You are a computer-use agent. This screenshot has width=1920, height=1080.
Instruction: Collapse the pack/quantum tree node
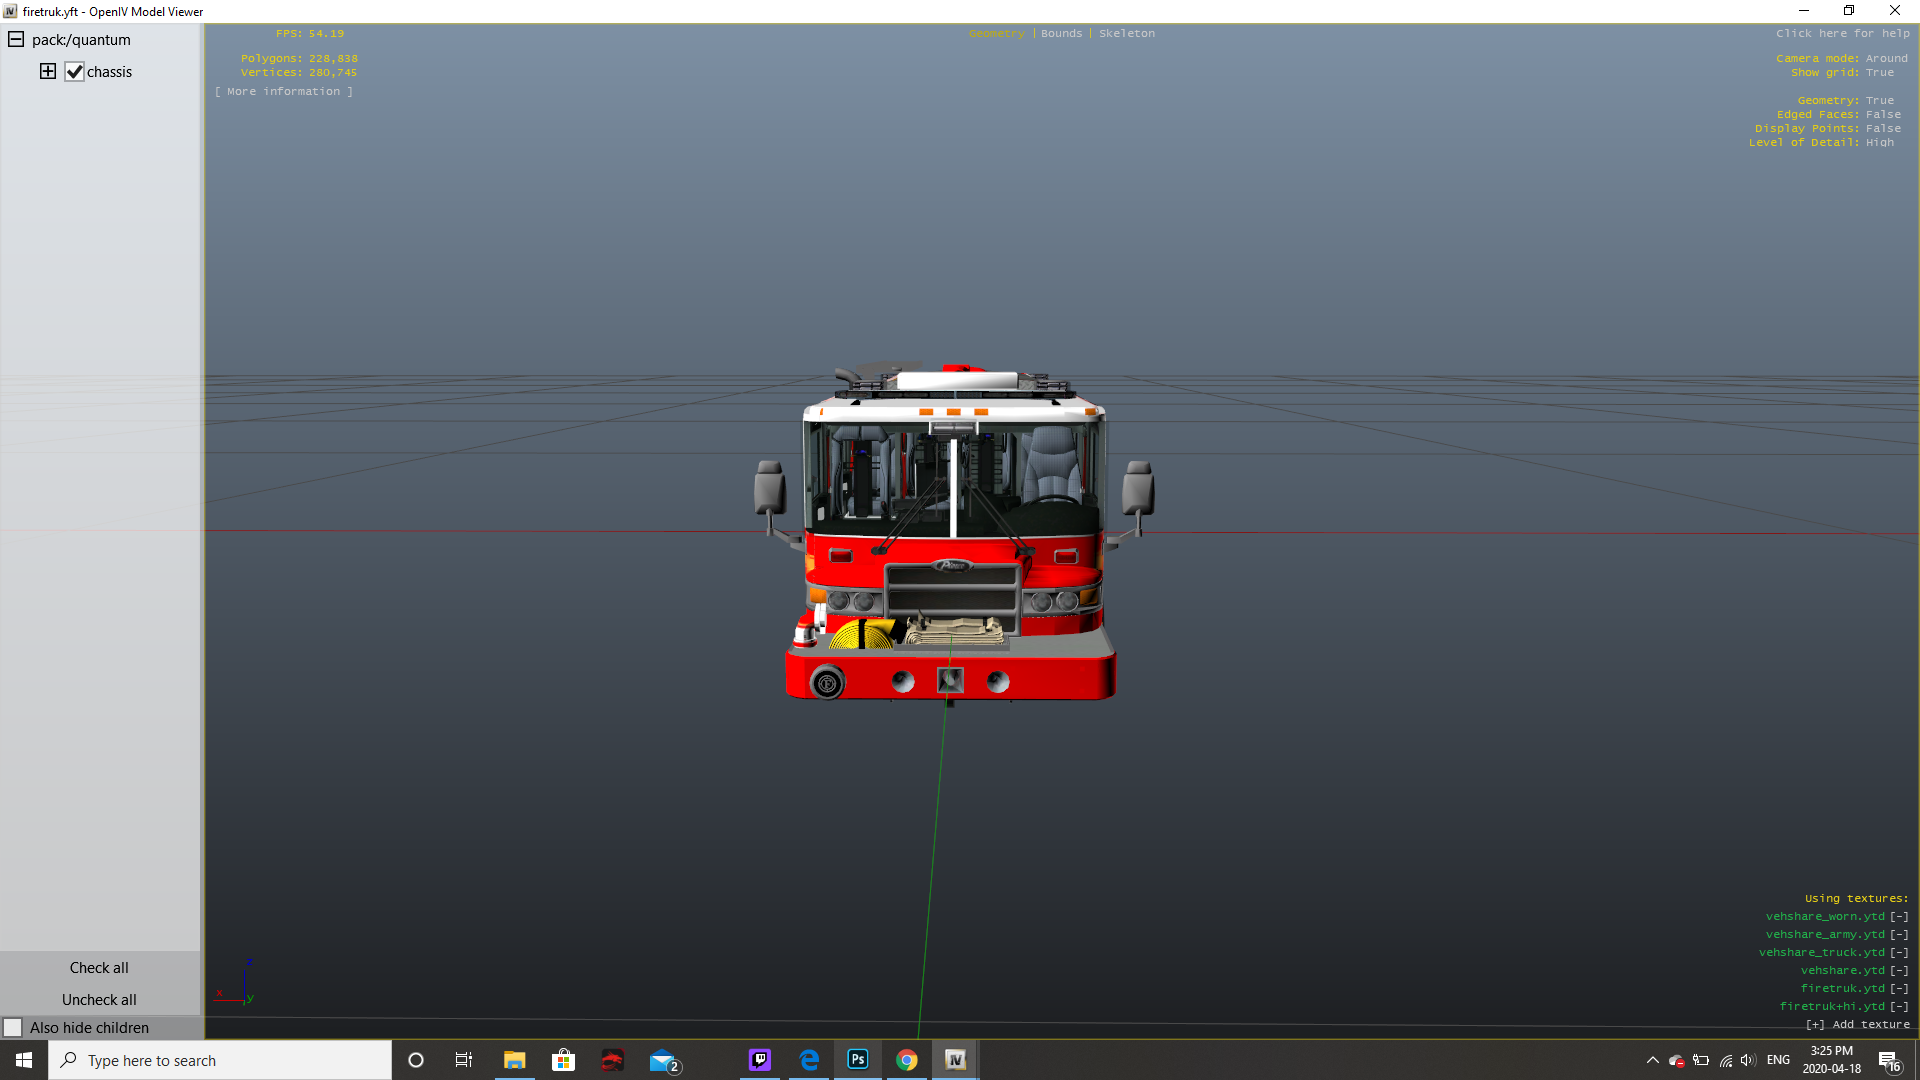16,40
